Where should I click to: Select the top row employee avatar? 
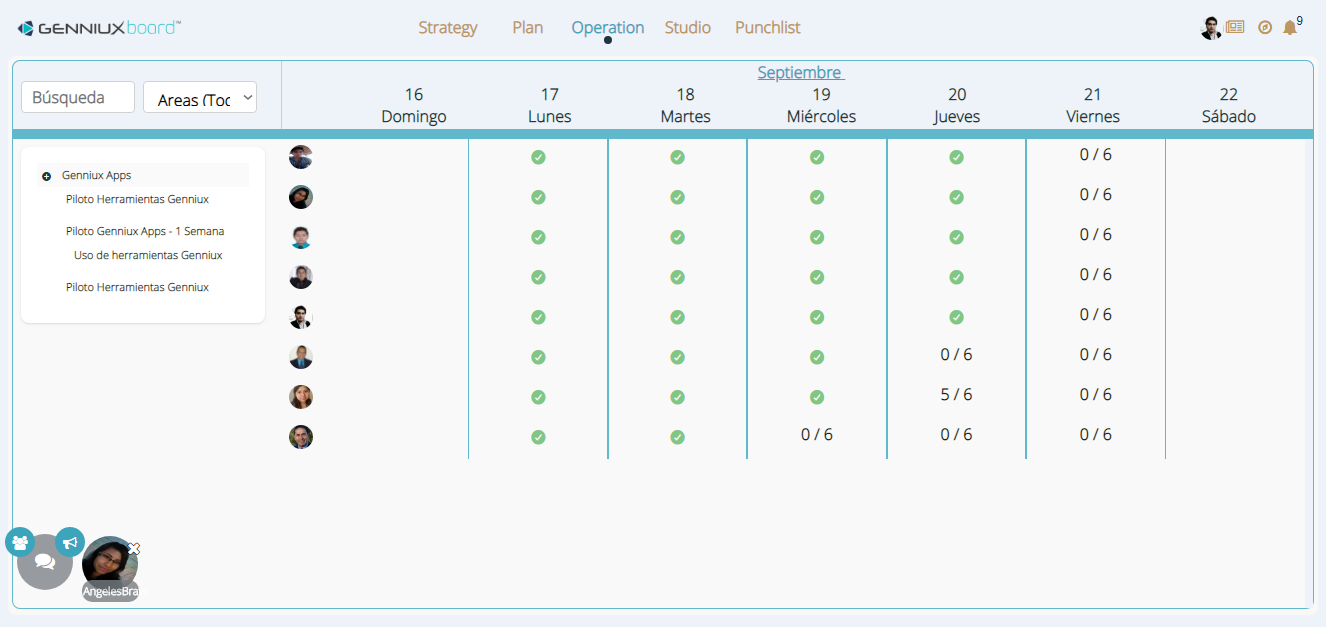tap(301, 157)
